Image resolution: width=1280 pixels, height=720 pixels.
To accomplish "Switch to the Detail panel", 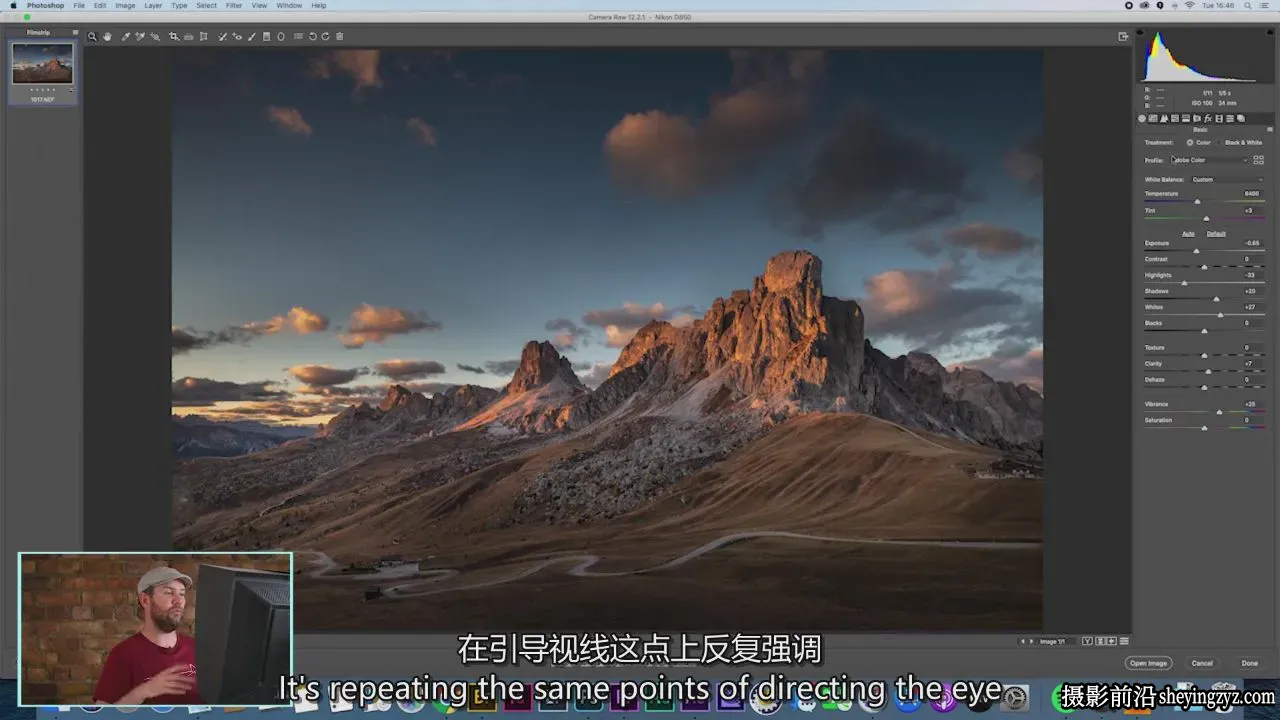I will point(1164,118).
